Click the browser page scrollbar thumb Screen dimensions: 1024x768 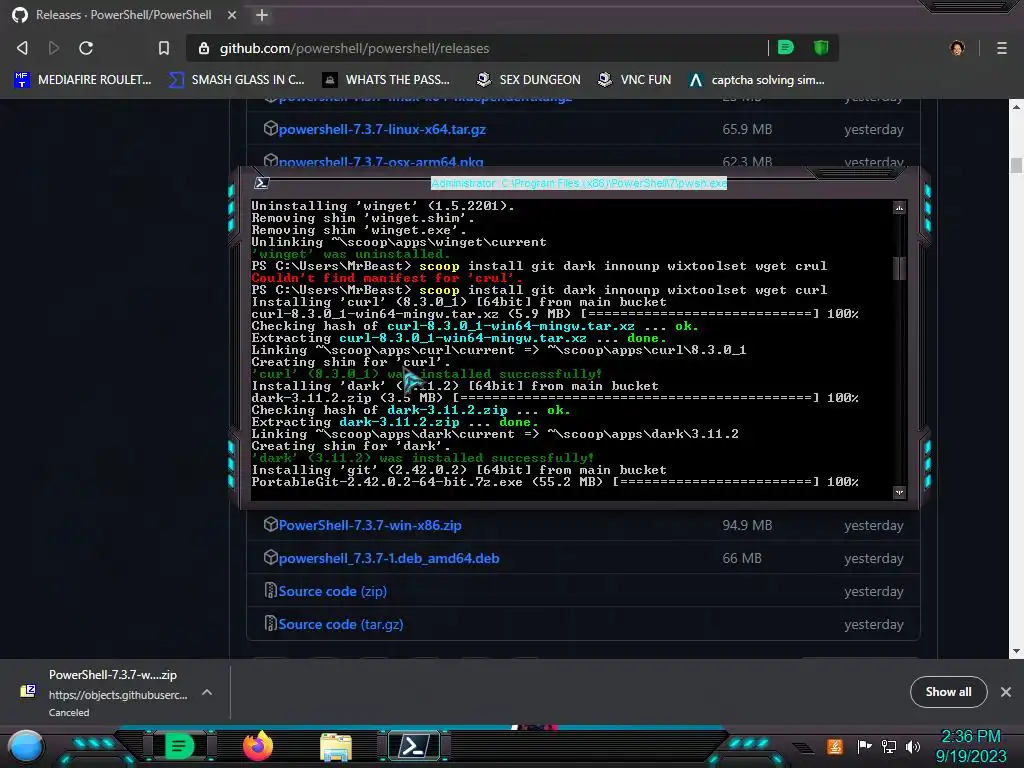tap(1016, 165)
